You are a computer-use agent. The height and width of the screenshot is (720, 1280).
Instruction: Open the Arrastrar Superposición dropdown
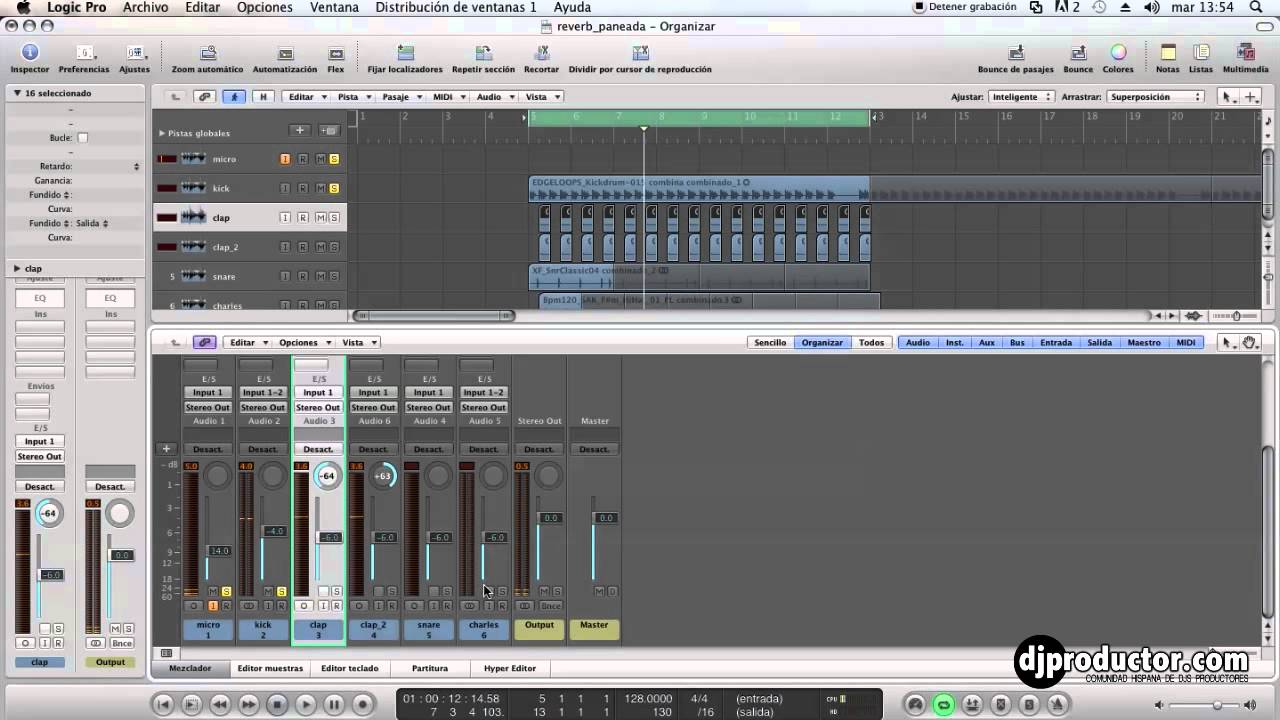pos(1155,97)
